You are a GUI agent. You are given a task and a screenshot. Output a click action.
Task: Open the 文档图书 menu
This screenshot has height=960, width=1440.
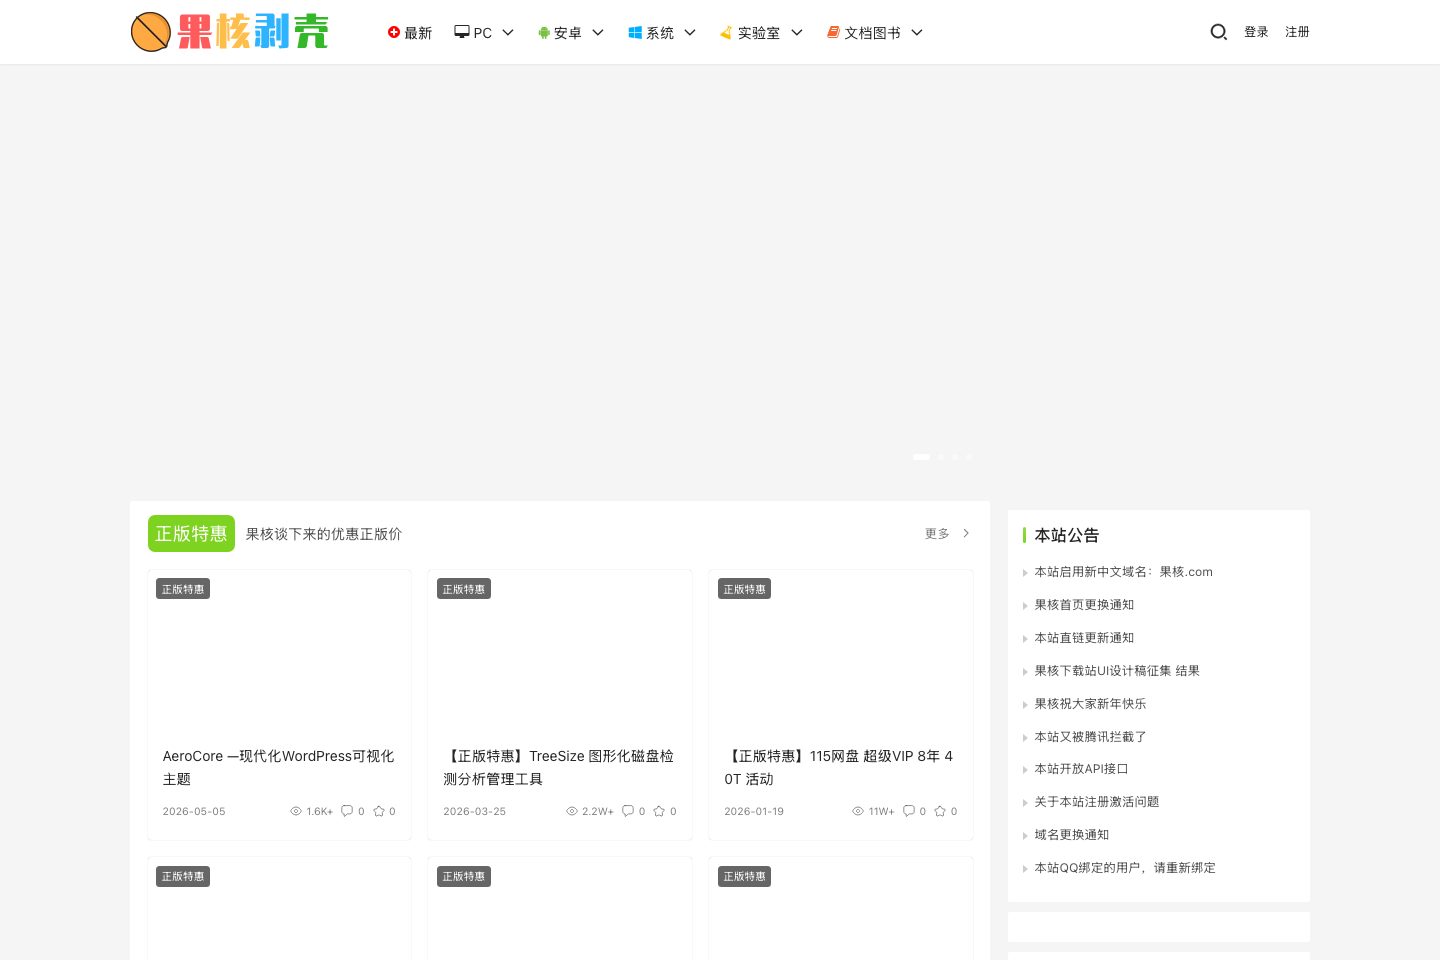pos(874,33)
